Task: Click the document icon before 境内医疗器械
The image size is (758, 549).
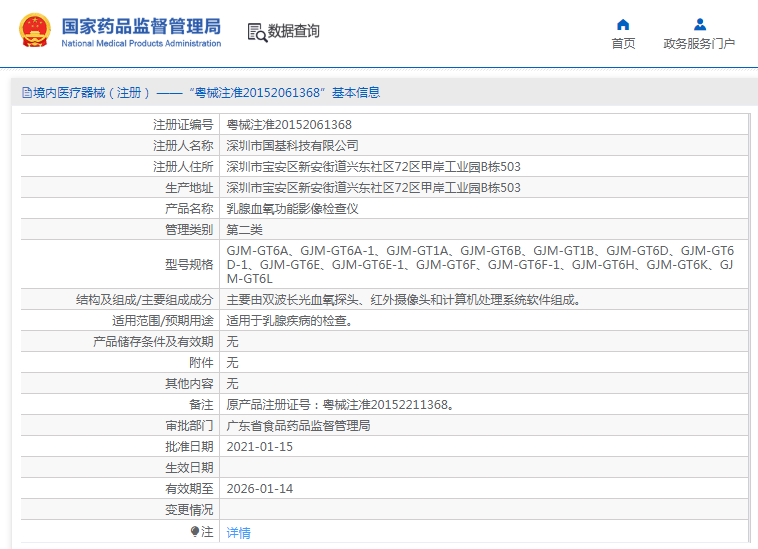Action: 27,92
